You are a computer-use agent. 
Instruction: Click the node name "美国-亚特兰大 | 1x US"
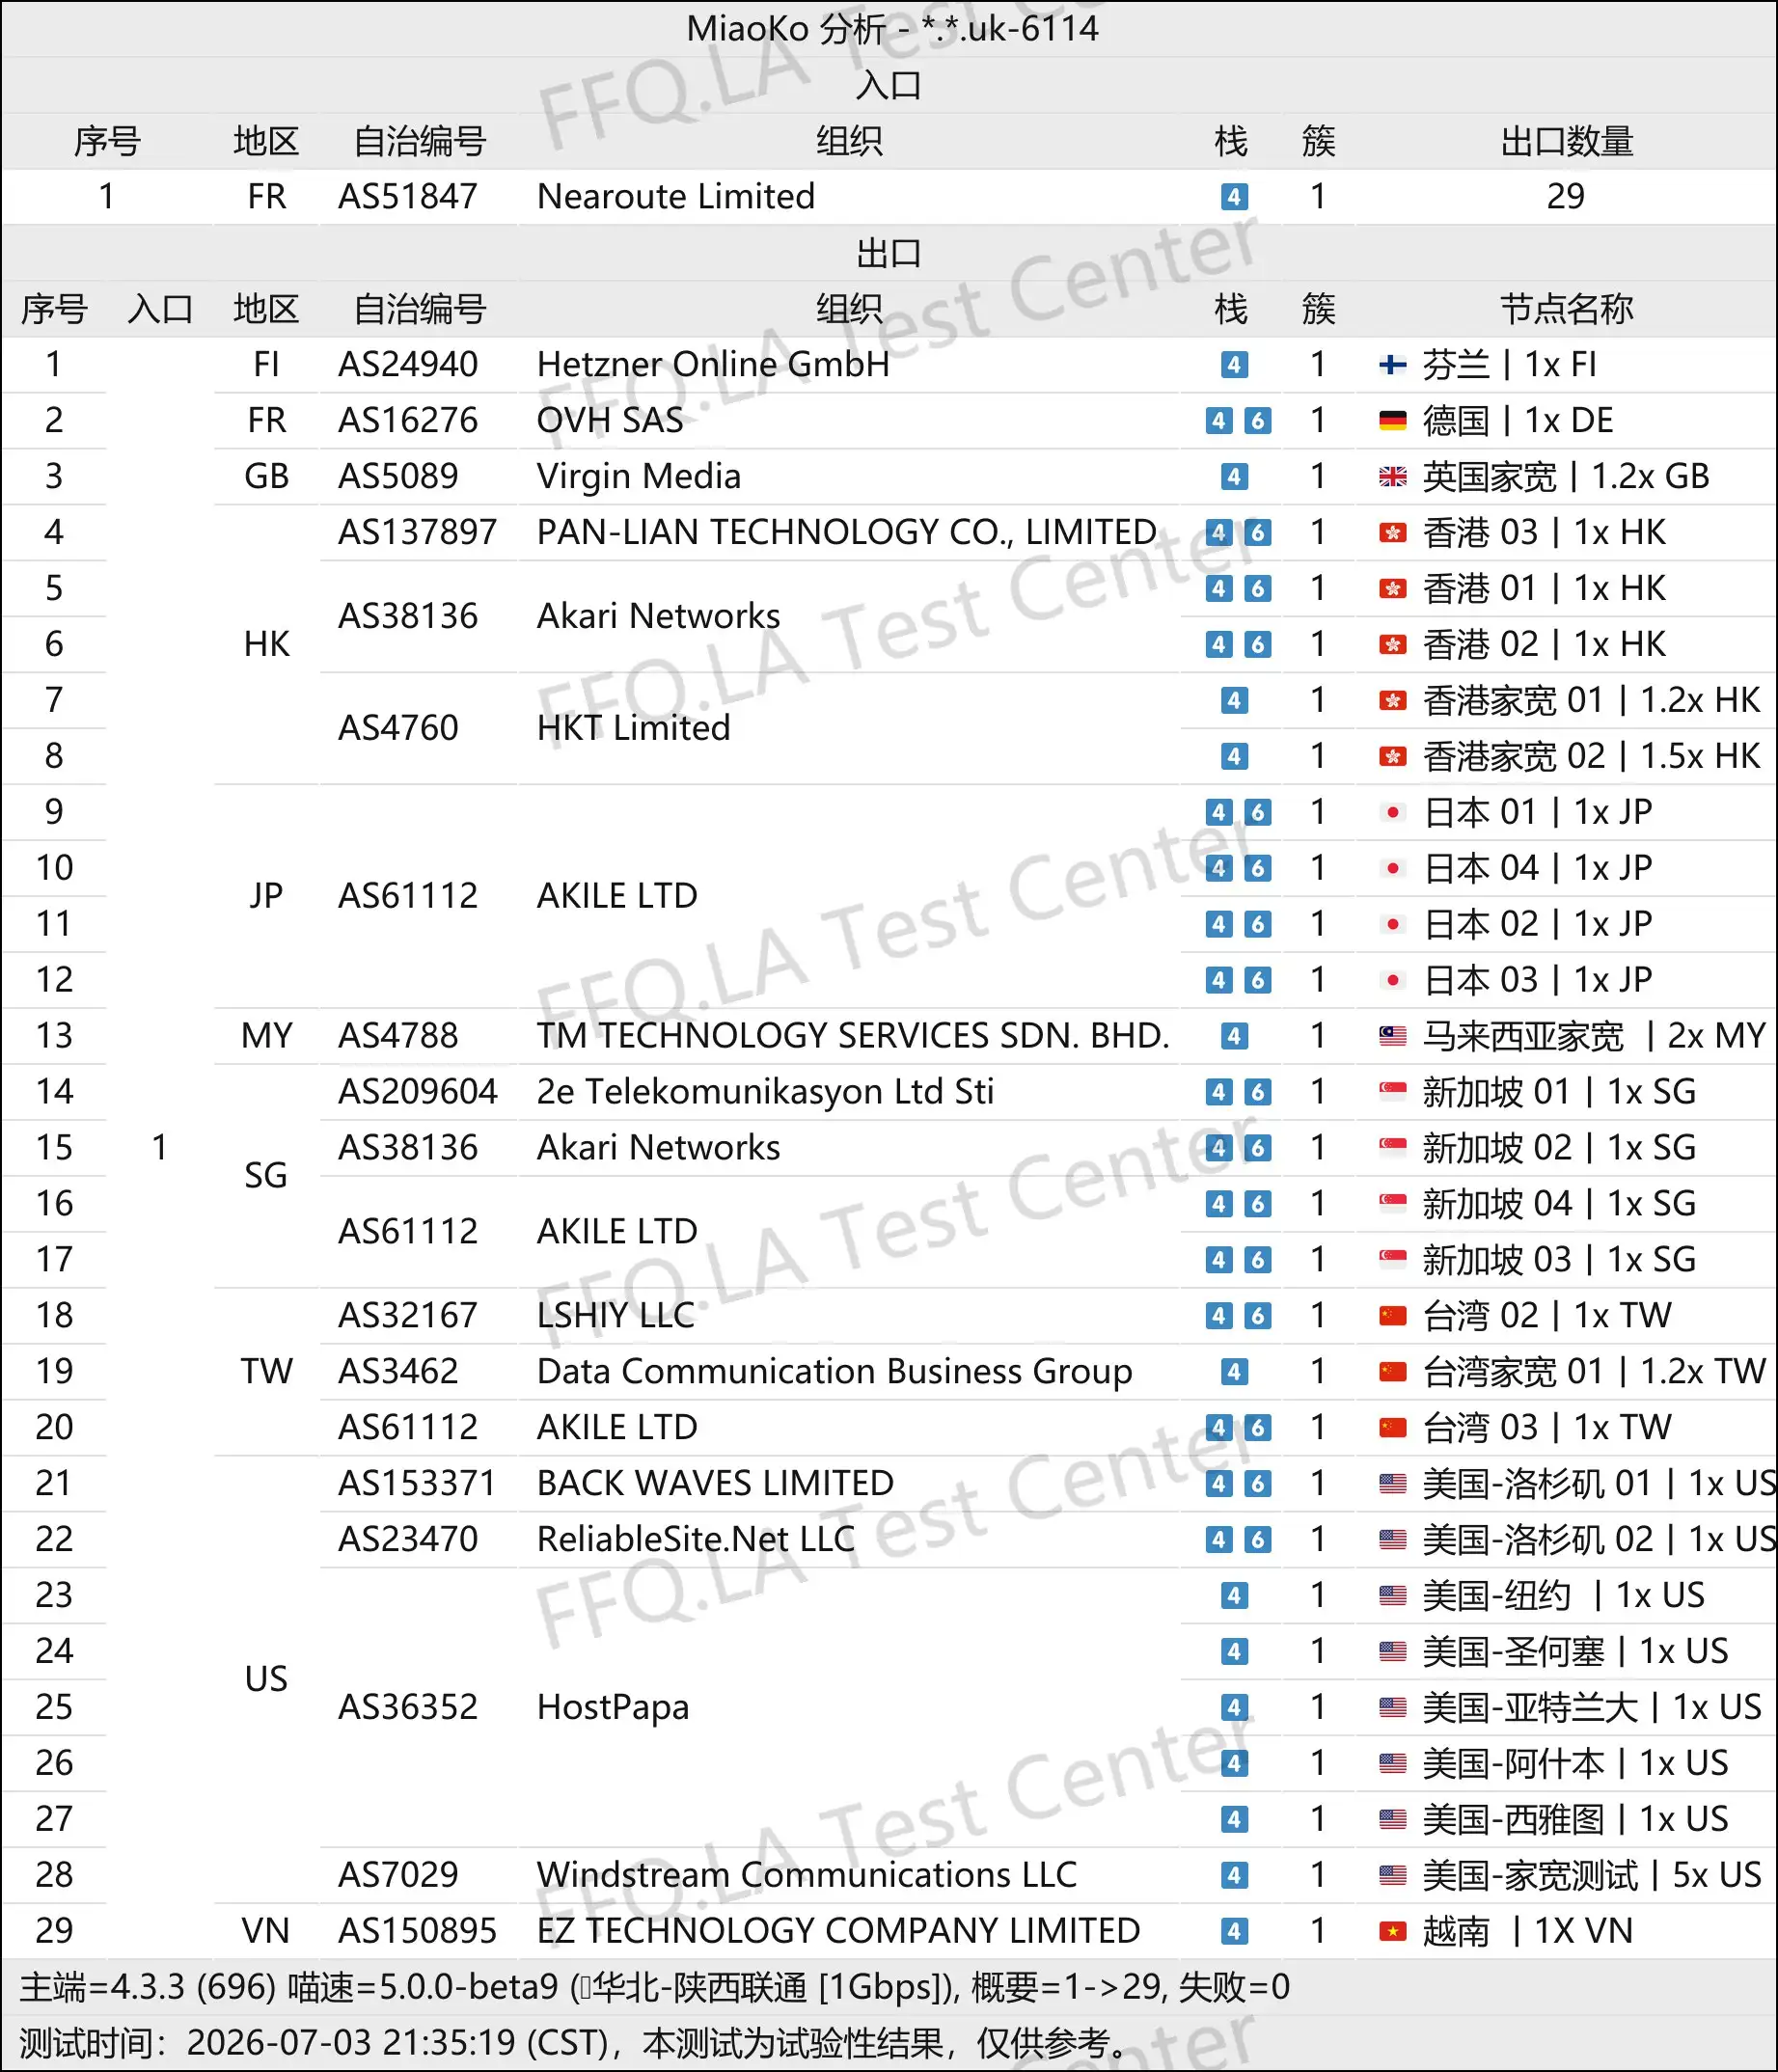pos(1593,1707)
